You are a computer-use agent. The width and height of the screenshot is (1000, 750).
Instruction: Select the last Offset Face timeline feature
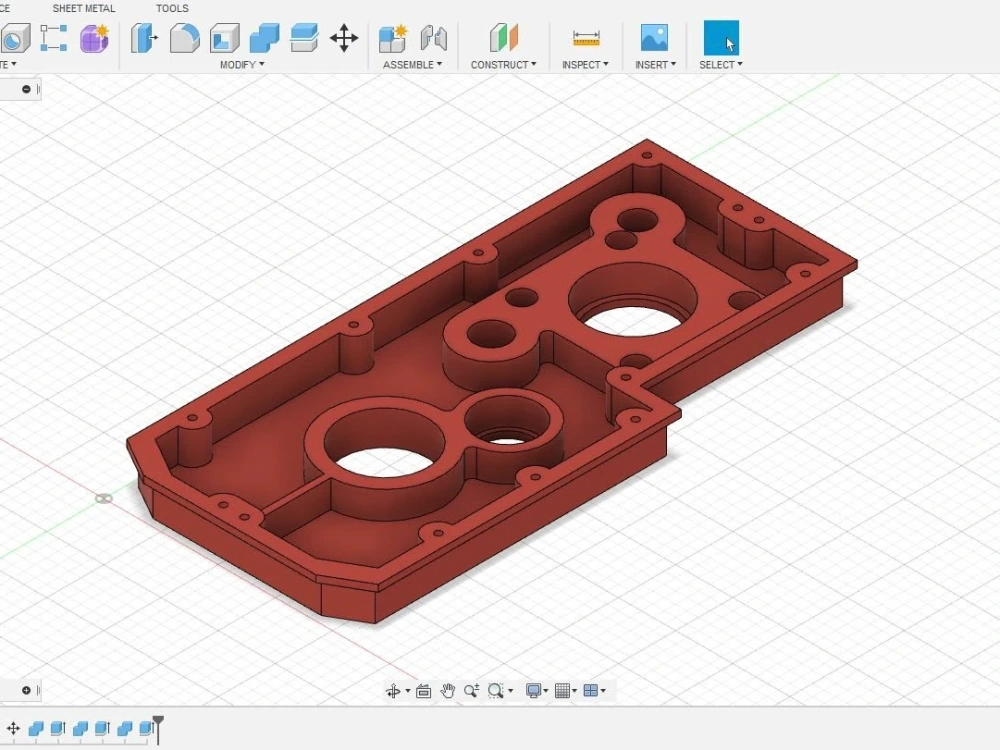[146, 728]
